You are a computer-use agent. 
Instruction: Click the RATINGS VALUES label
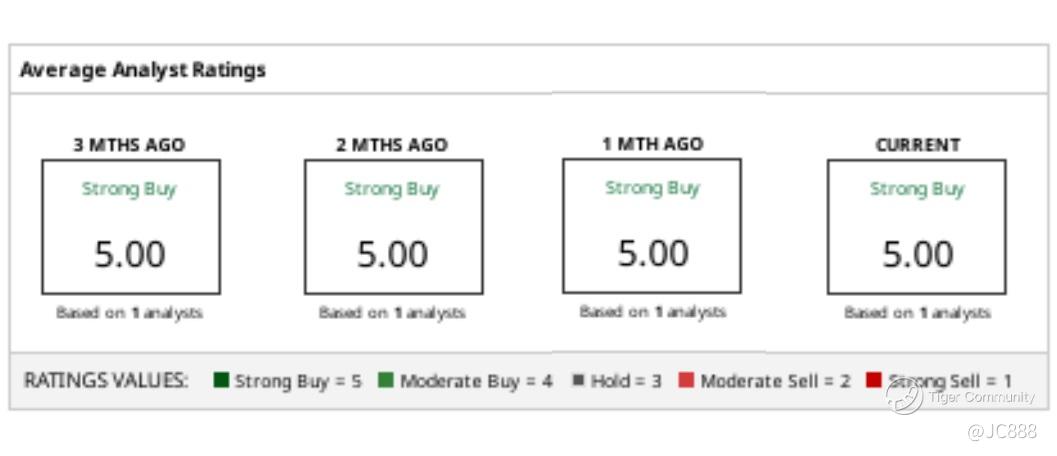[x=107, y=380]
